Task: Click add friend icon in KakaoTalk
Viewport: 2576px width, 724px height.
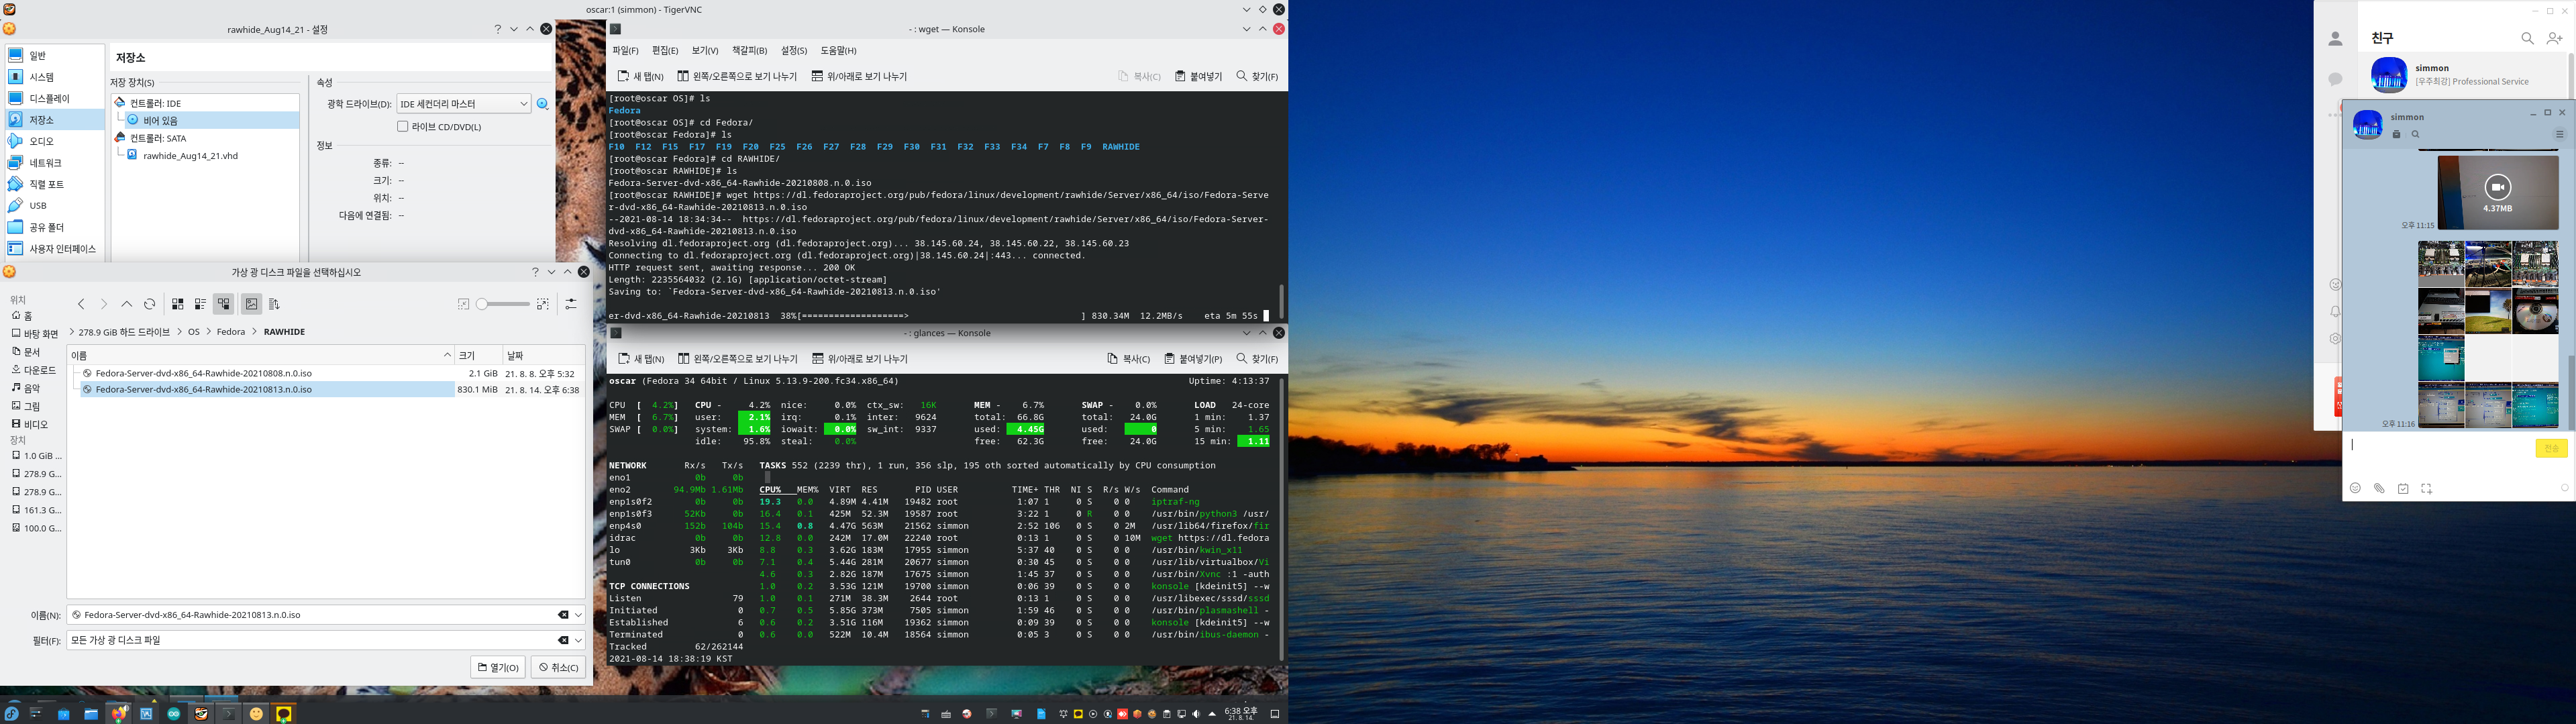Action: coord(2554,38)
